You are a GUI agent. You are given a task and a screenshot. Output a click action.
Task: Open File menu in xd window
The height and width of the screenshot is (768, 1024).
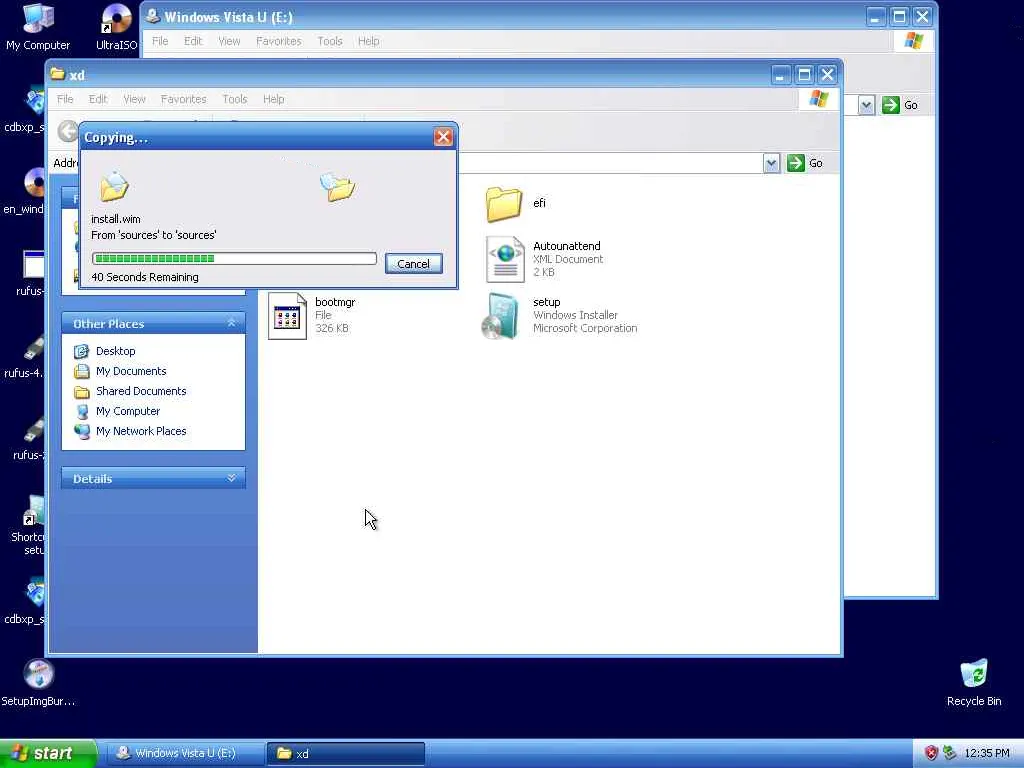click(x=65, y=99)
